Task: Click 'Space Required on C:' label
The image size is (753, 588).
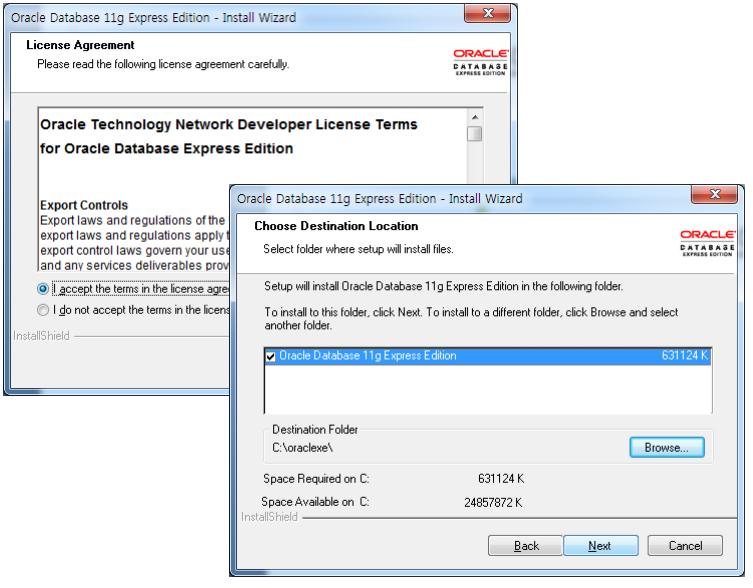Action: coord(316,479)
